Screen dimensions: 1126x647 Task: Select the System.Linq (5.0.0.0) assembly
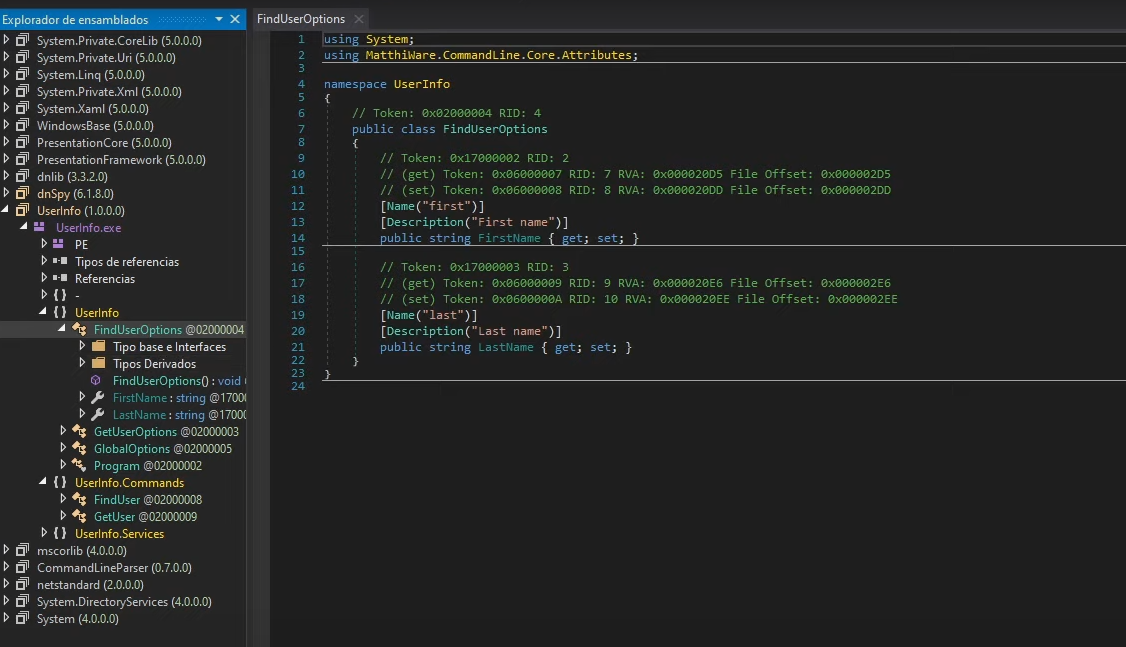90,75
